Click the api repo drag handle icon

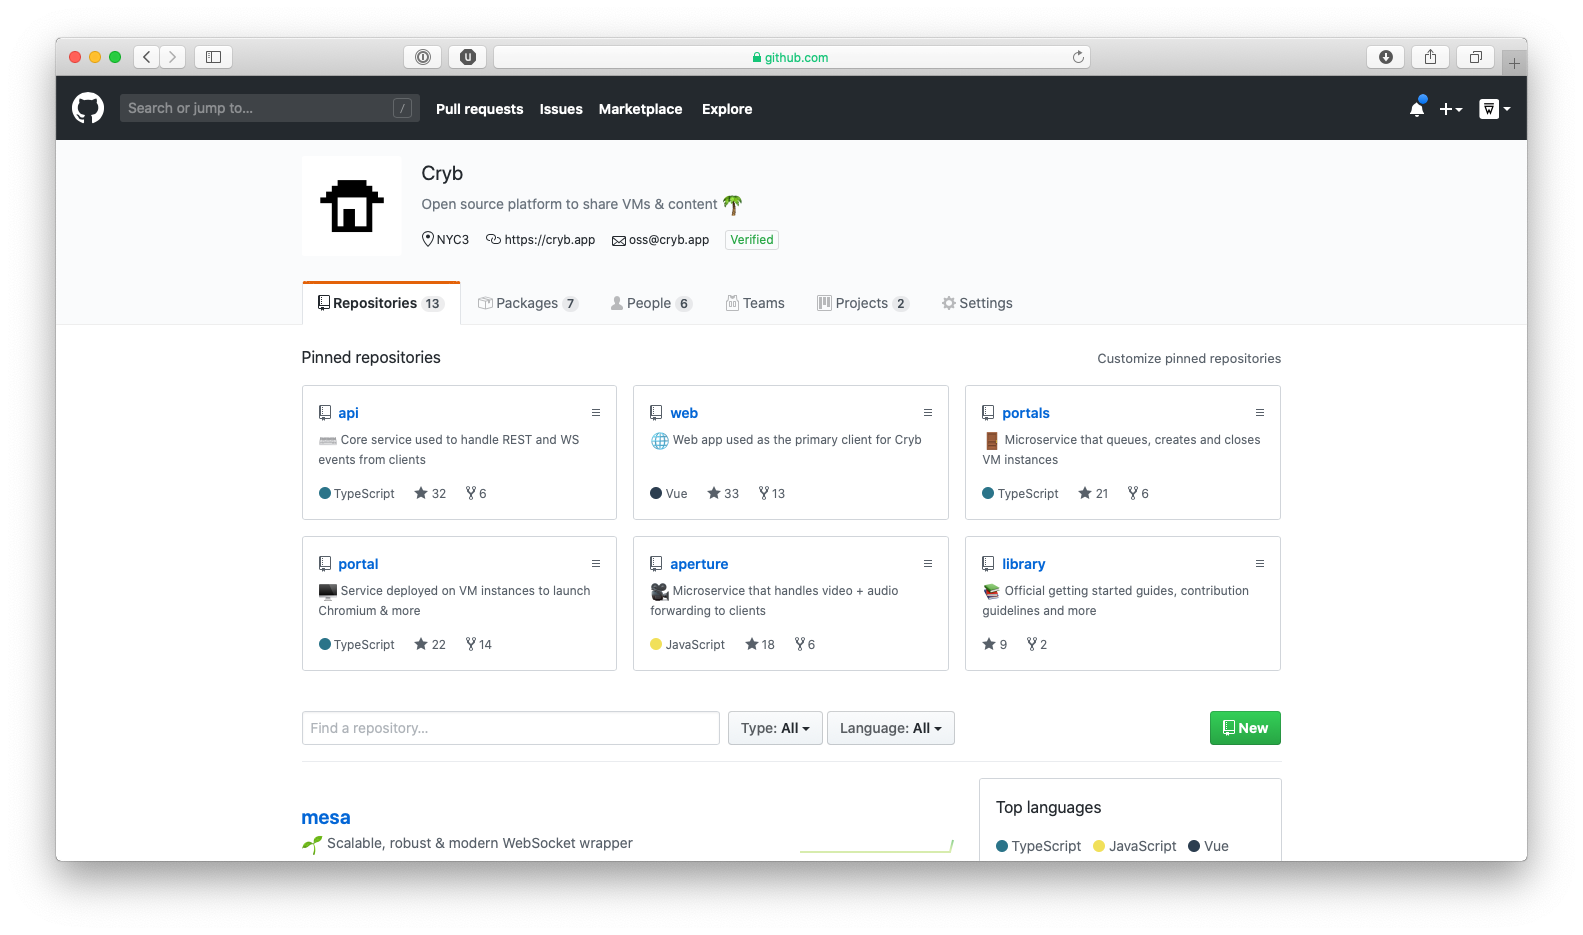pos(596,413)
